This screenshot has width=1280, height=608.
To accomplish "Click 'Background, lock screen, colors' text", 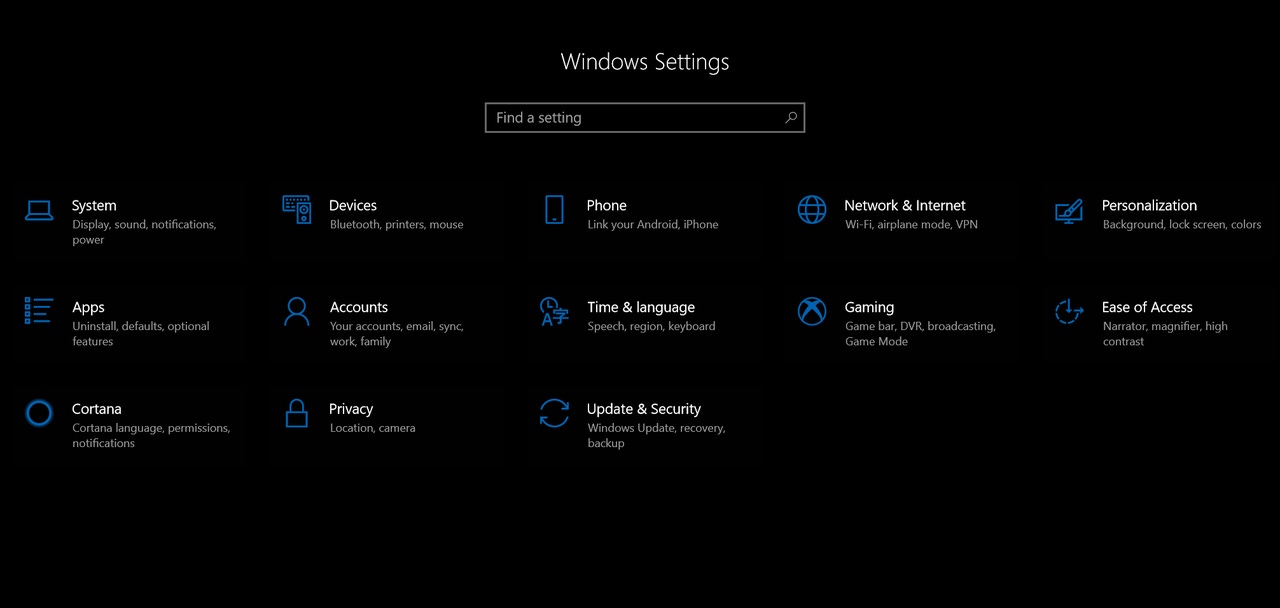I will tap(1182, 225).
